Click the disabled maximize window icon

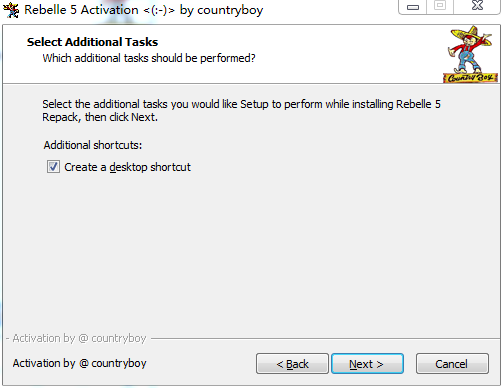(x=440, y=6)
